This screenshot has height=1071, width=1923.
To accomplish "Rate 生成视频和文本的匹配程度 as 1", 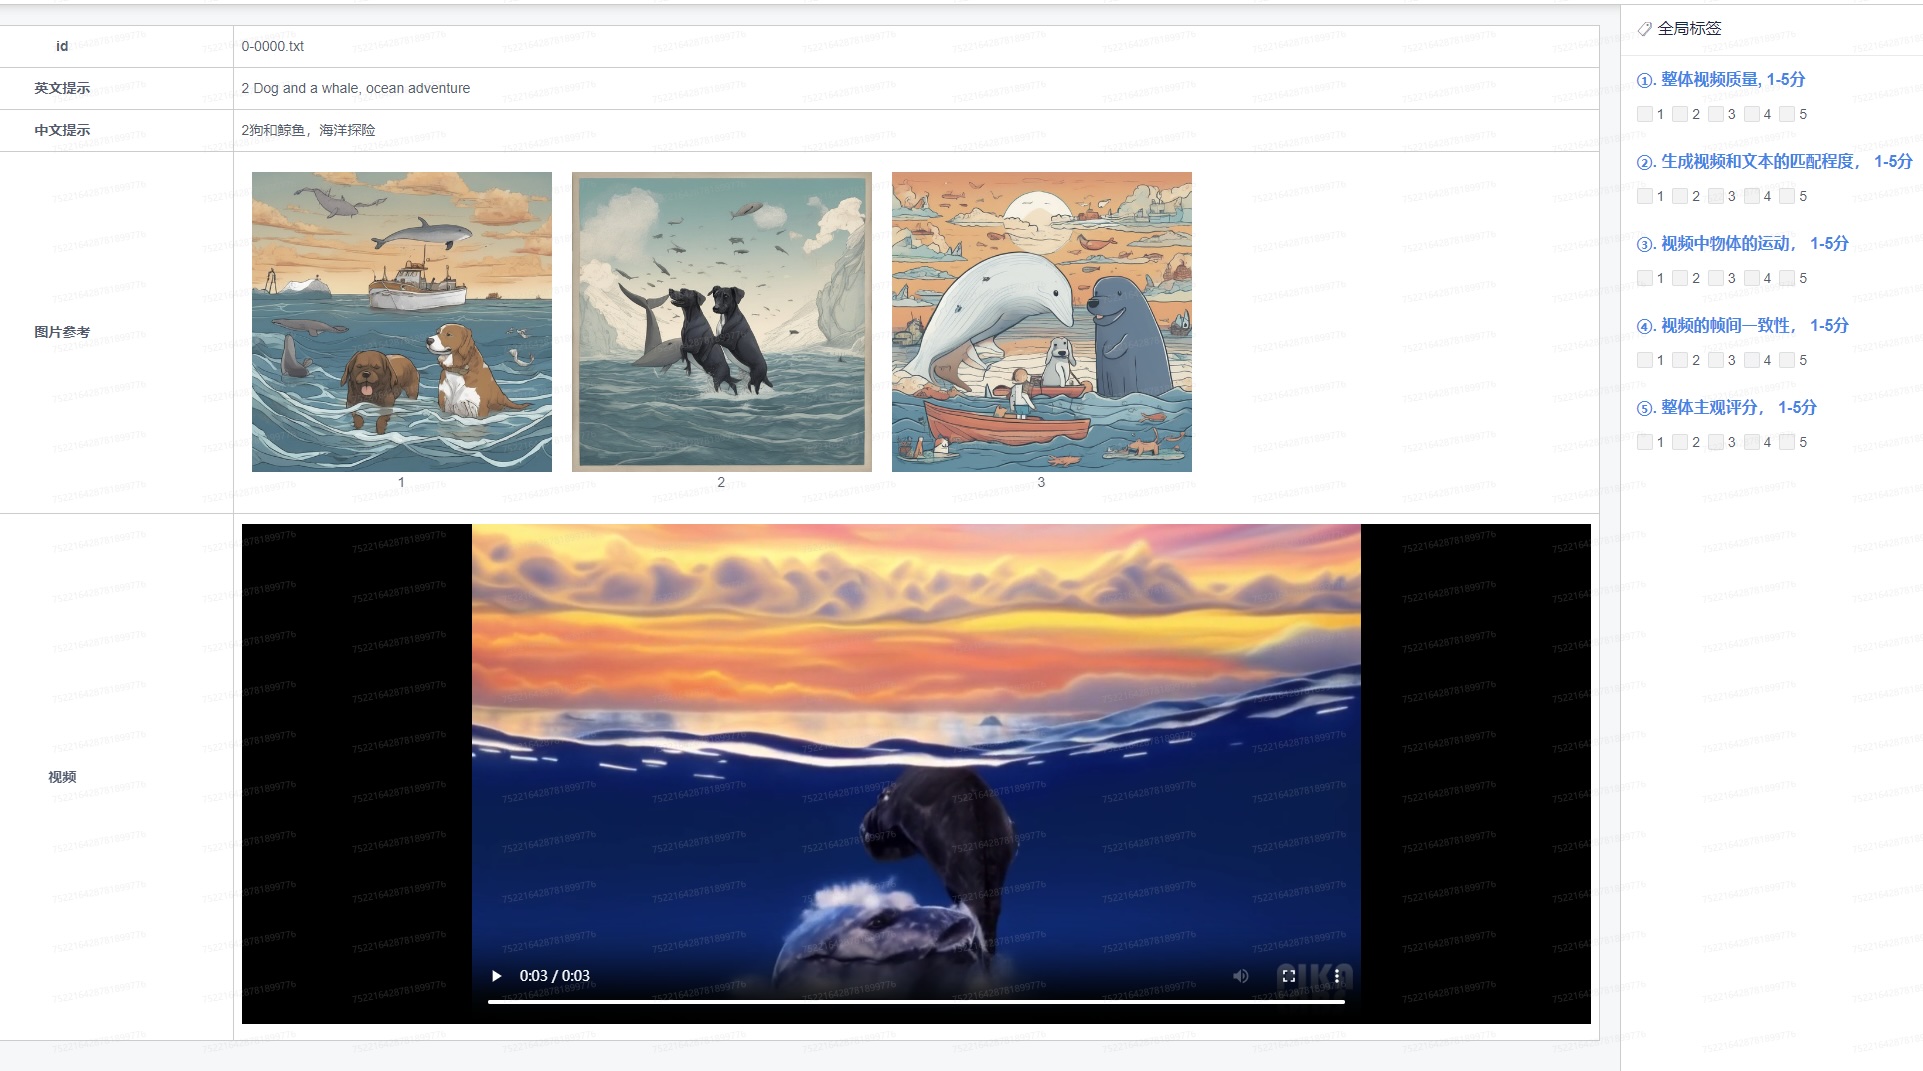I will click(1645, 196).
